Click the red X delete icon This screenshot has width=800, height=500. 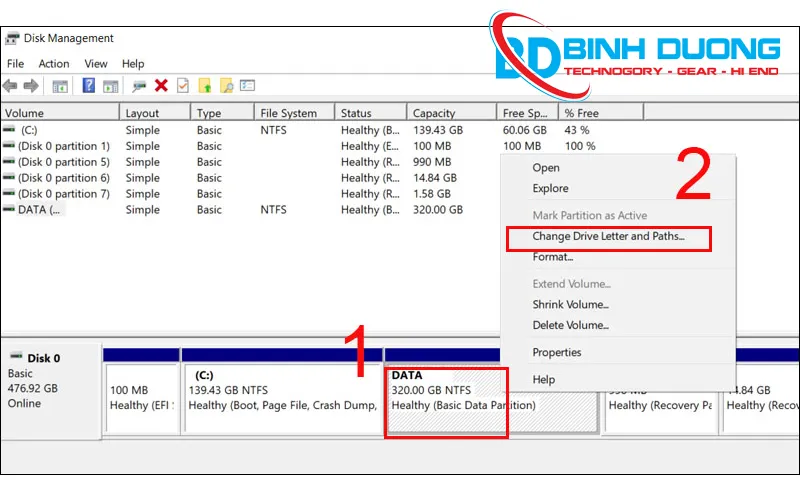[161, 85]
